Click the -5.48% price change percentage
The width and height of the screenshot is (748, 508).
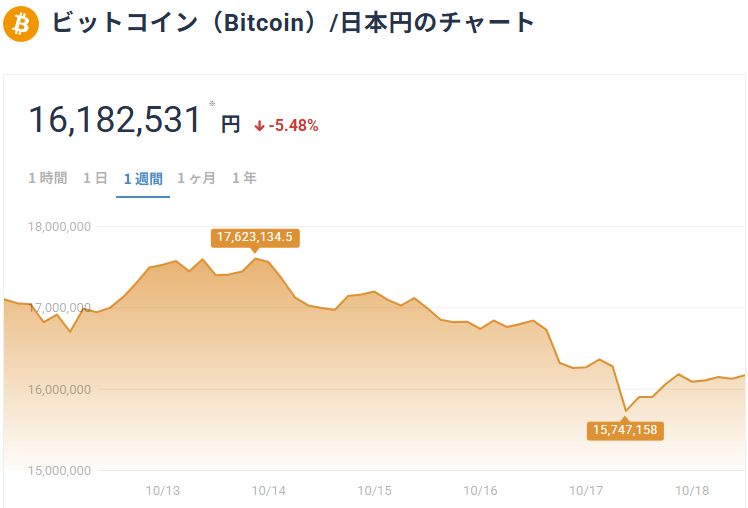293,126
